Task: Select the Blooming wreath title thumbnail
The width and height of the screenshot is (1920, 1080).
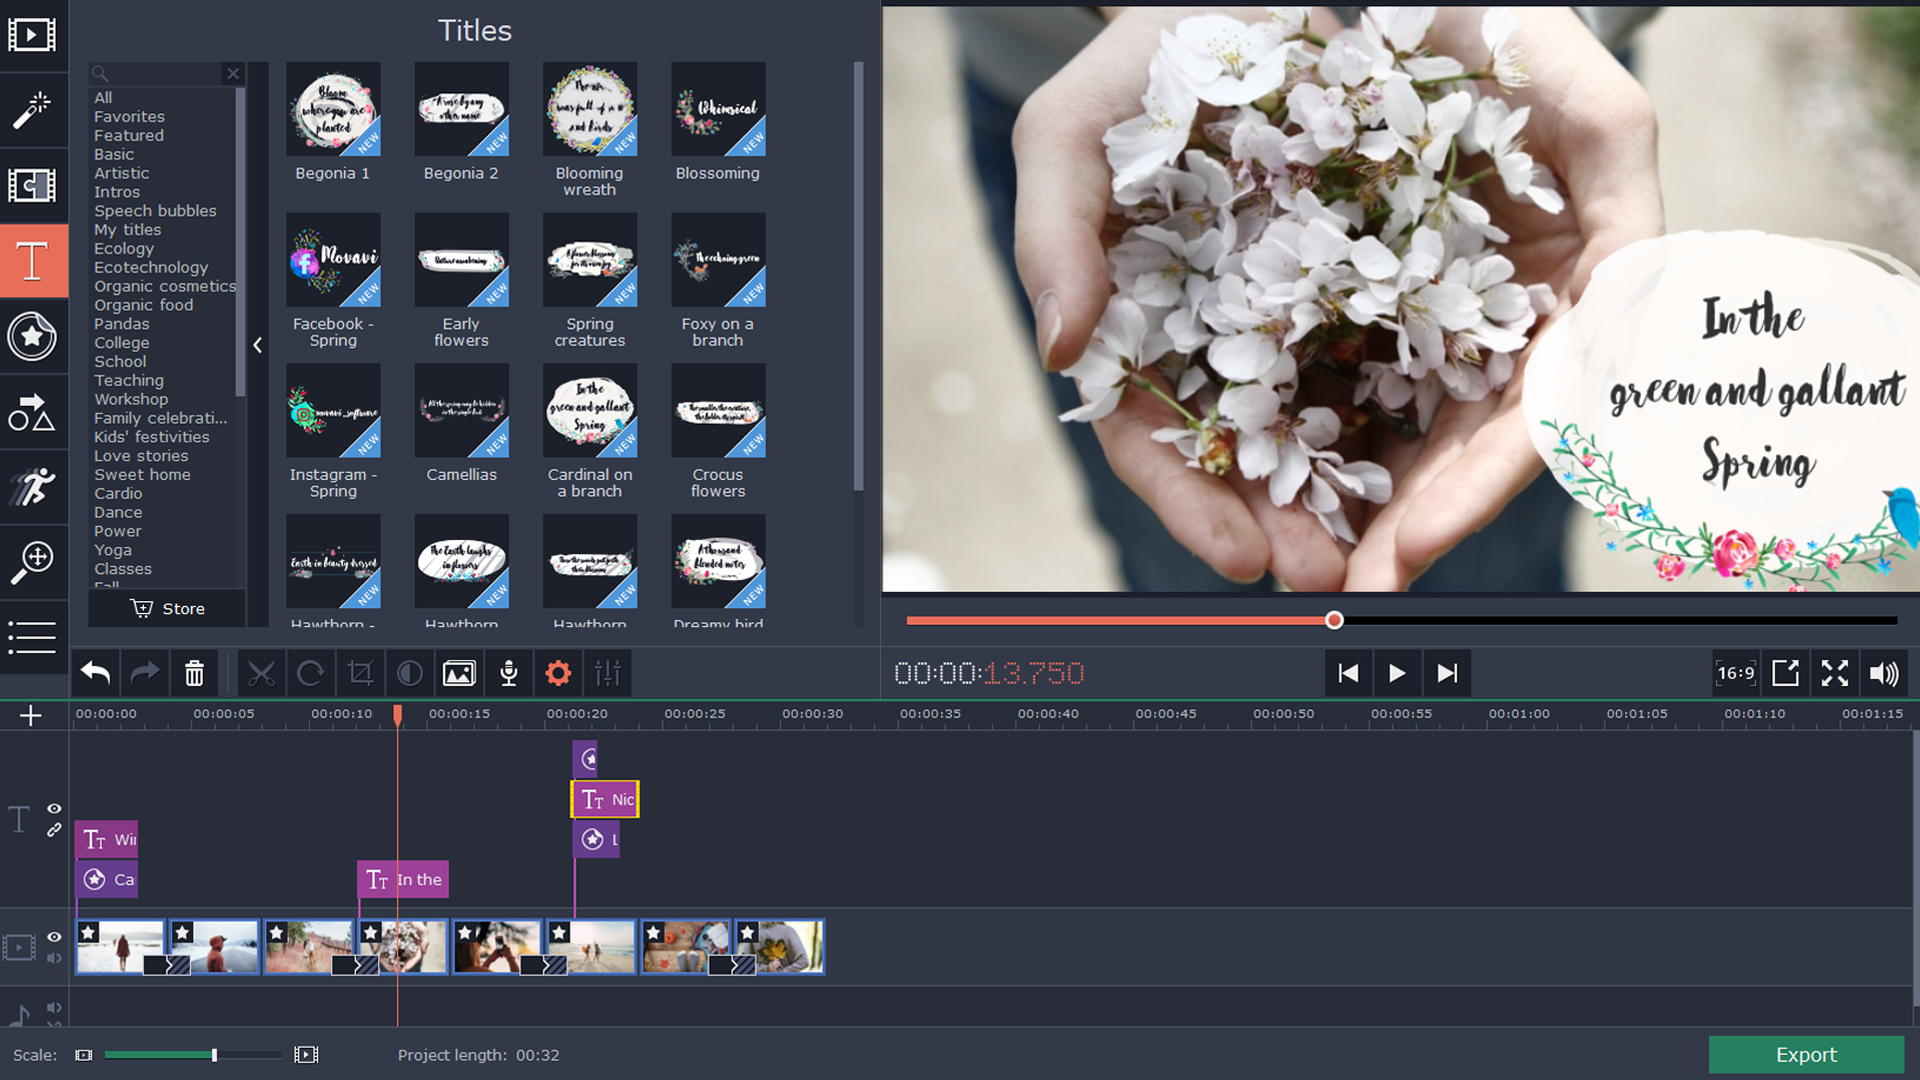Action: coord(590,110)
